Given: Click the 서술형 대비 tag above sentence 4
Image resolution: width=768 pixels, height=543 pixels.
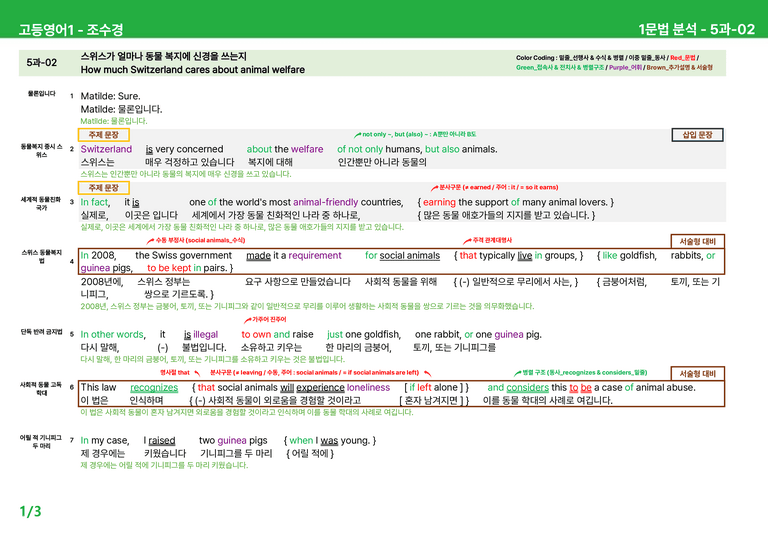Looking at the screenshot, I should [x=697, y=241].
